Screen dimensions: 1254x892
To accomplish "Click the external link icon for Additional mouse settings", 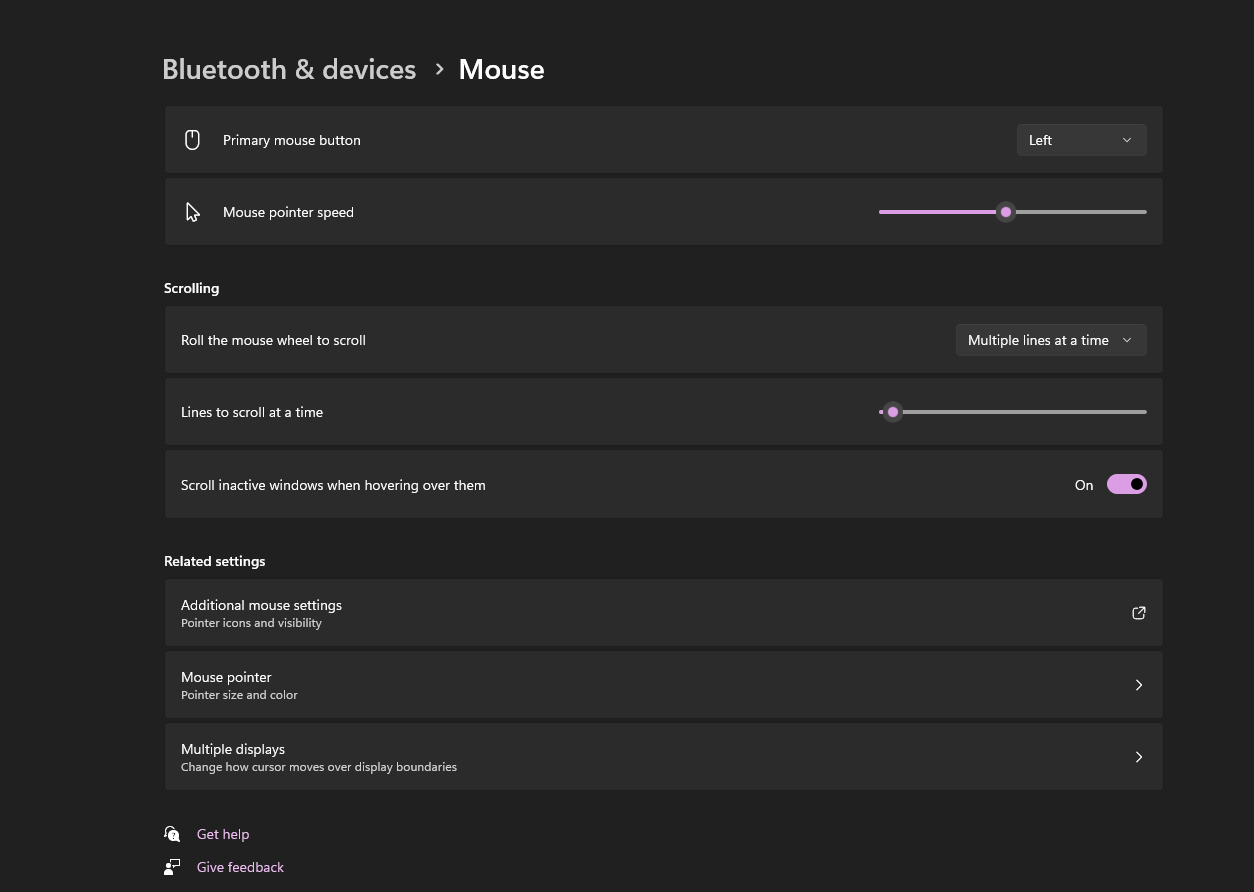I will point(1138,613).
